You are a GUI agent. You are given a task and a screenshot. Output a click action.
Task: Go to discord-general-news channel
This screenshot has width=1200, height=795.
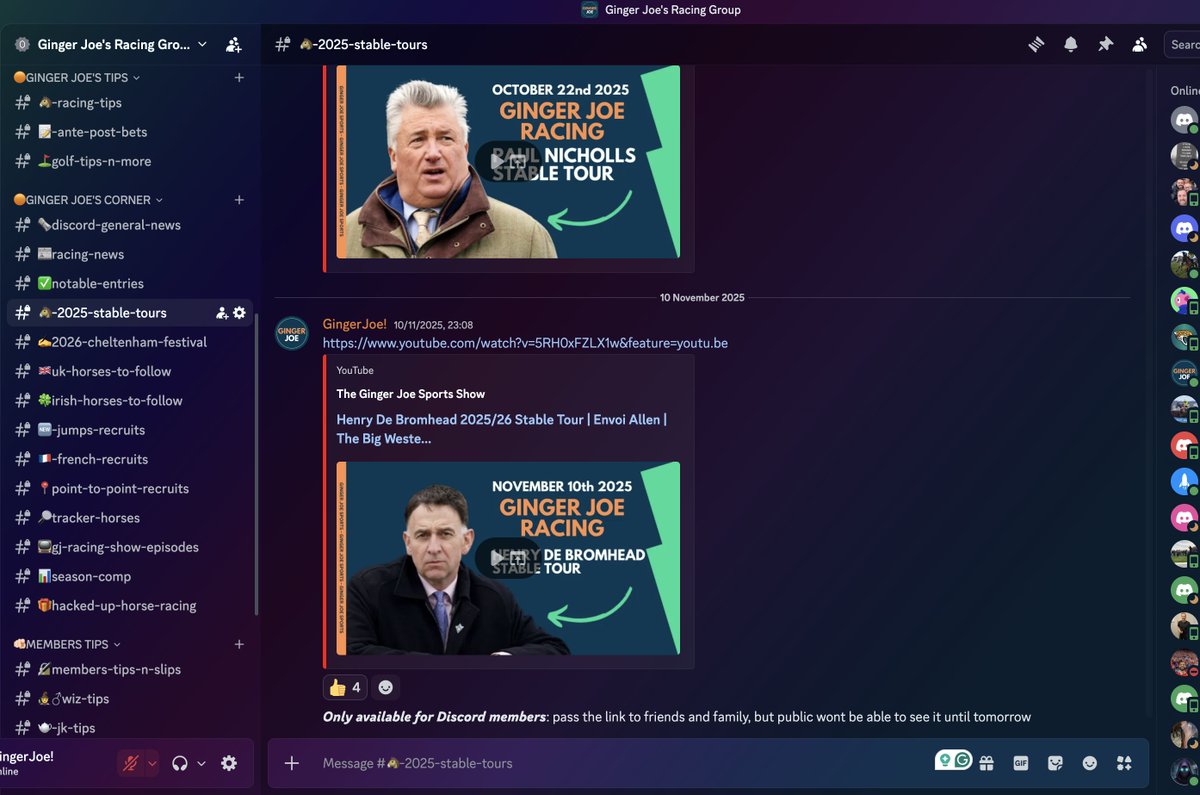coord(130,225)
